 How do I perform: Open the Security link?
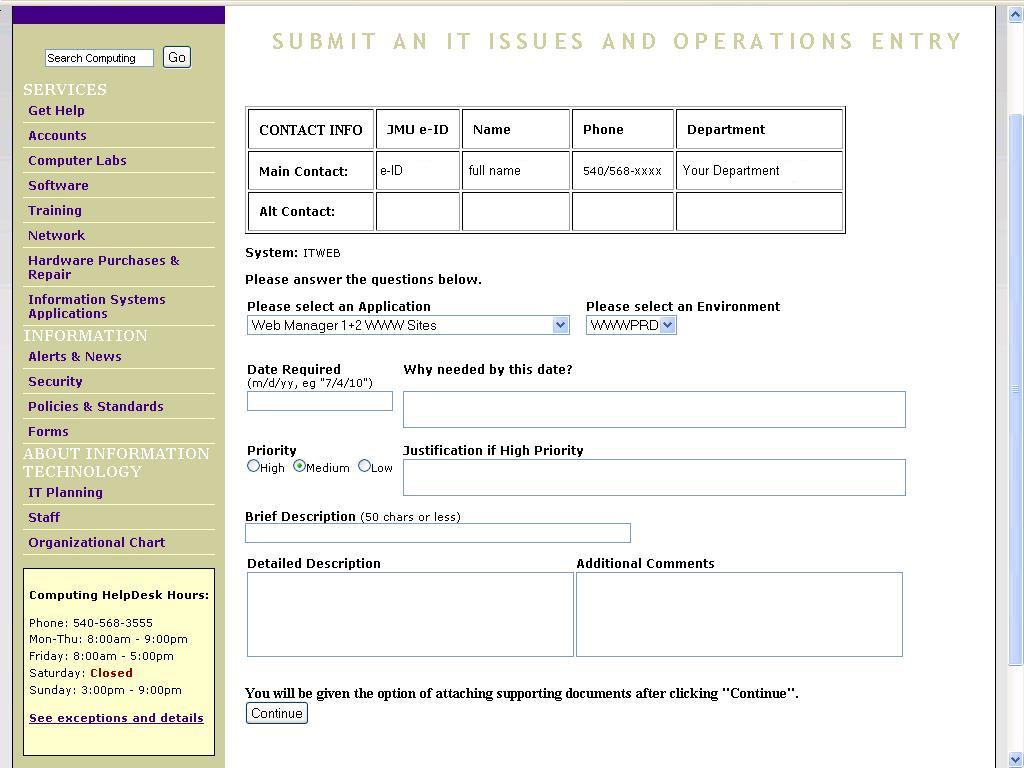coord(55,381)
